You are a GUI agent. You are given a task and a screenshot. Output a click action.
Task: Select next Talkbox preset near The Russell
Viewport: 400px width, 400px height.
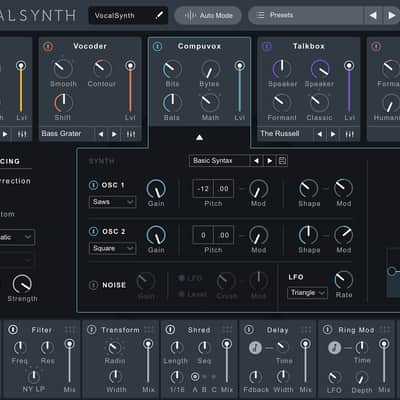[333, 134]
